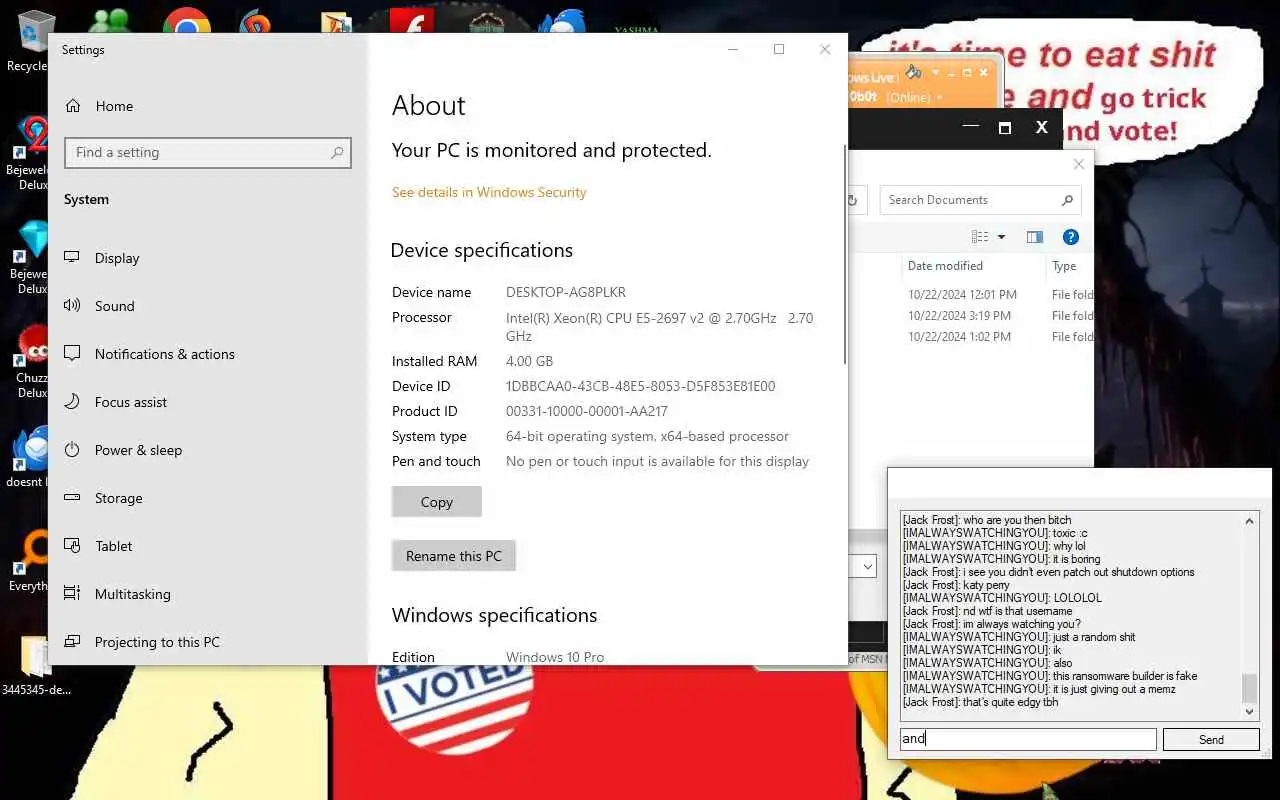Image resolution: width=1280 pixels, height=800 pixels.
Task: Open dropdown behind Settings window's right edge
Action: point(867,566)
